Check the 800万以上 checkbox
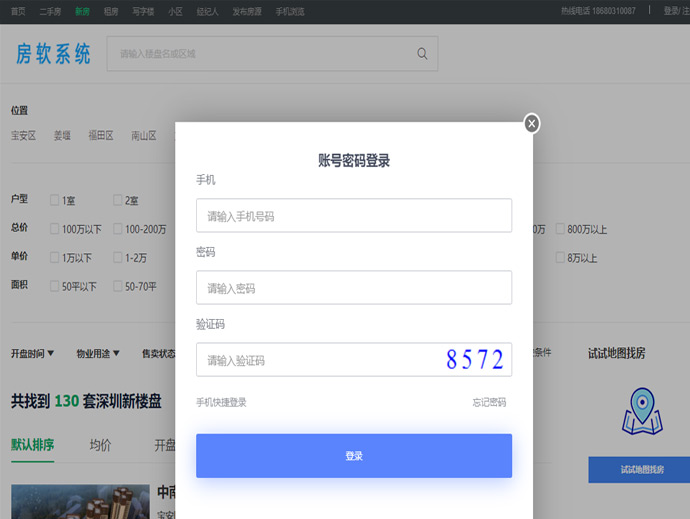This screenshot has height=519, width=690. click(560, 229)
